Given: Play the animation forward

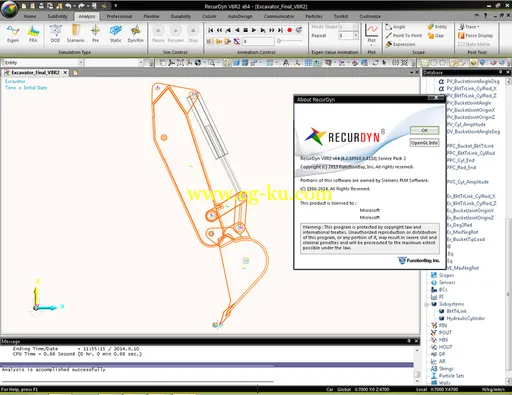Looking at the screenshot, I should (254, 30).
